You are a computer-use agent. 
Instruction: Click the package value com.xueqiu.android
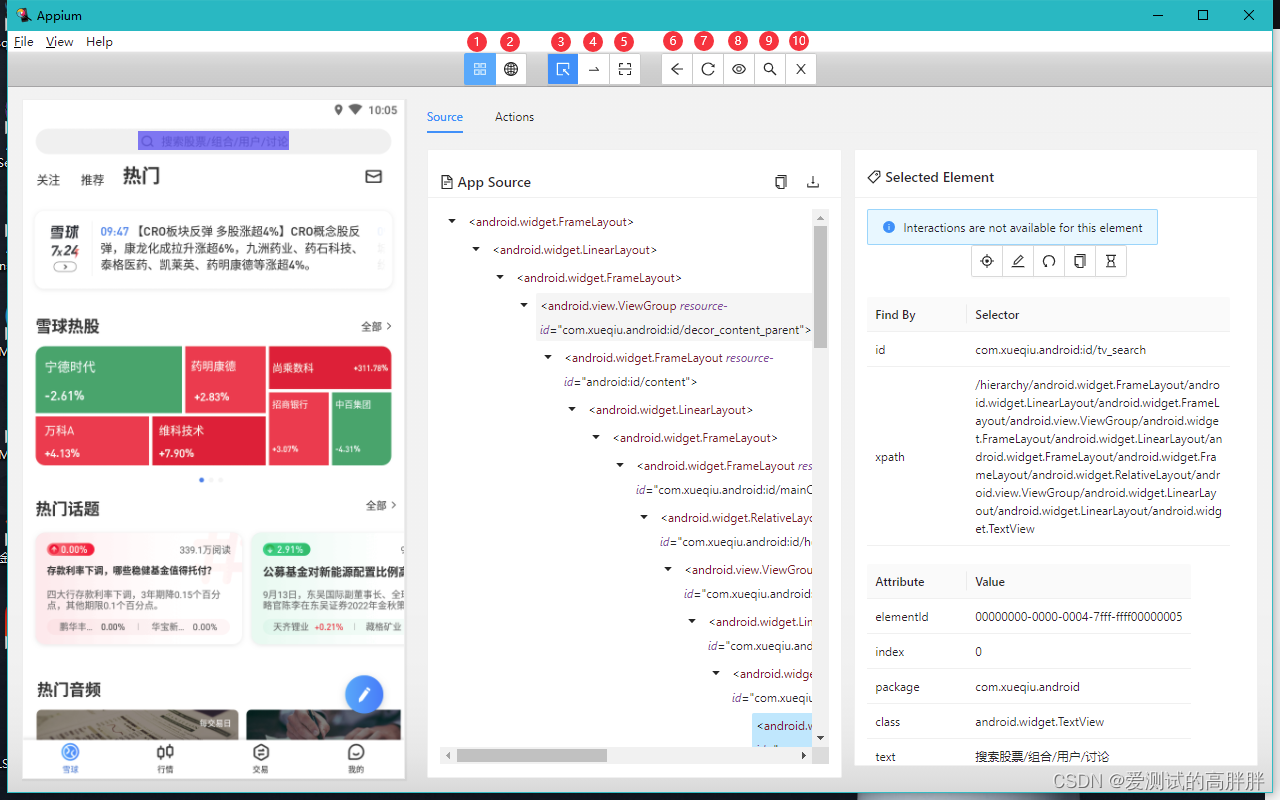pos(1027,687)
